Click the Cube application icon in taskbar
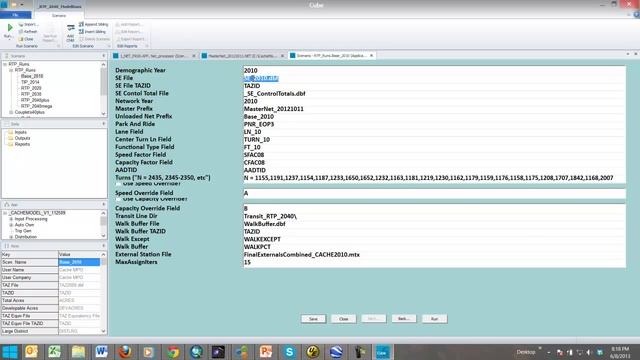Screen dimensions: 640x360 [x=382, y=352]
